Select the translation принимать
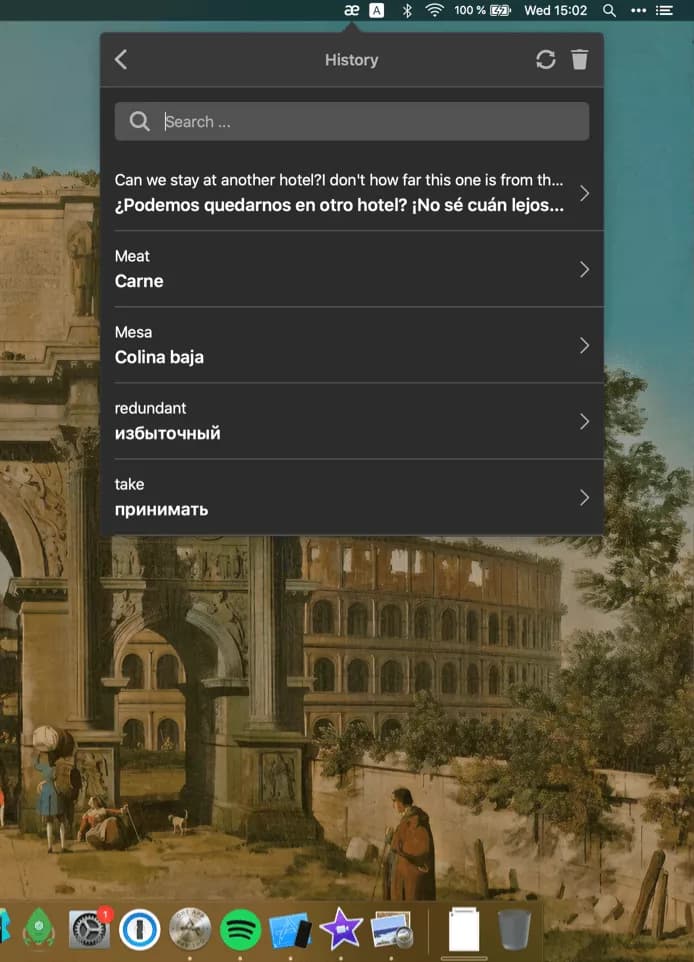This screenshot has width=694, height=962. (x=161, y=509)
